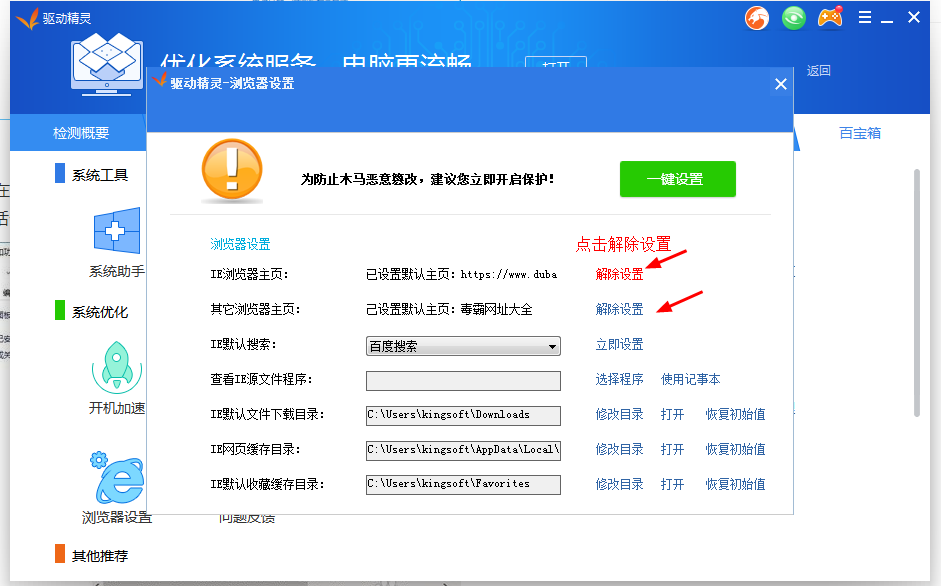Click the Dropbox-style box monitor icon
Screen dimensions: 941x586
pos(107,65)
